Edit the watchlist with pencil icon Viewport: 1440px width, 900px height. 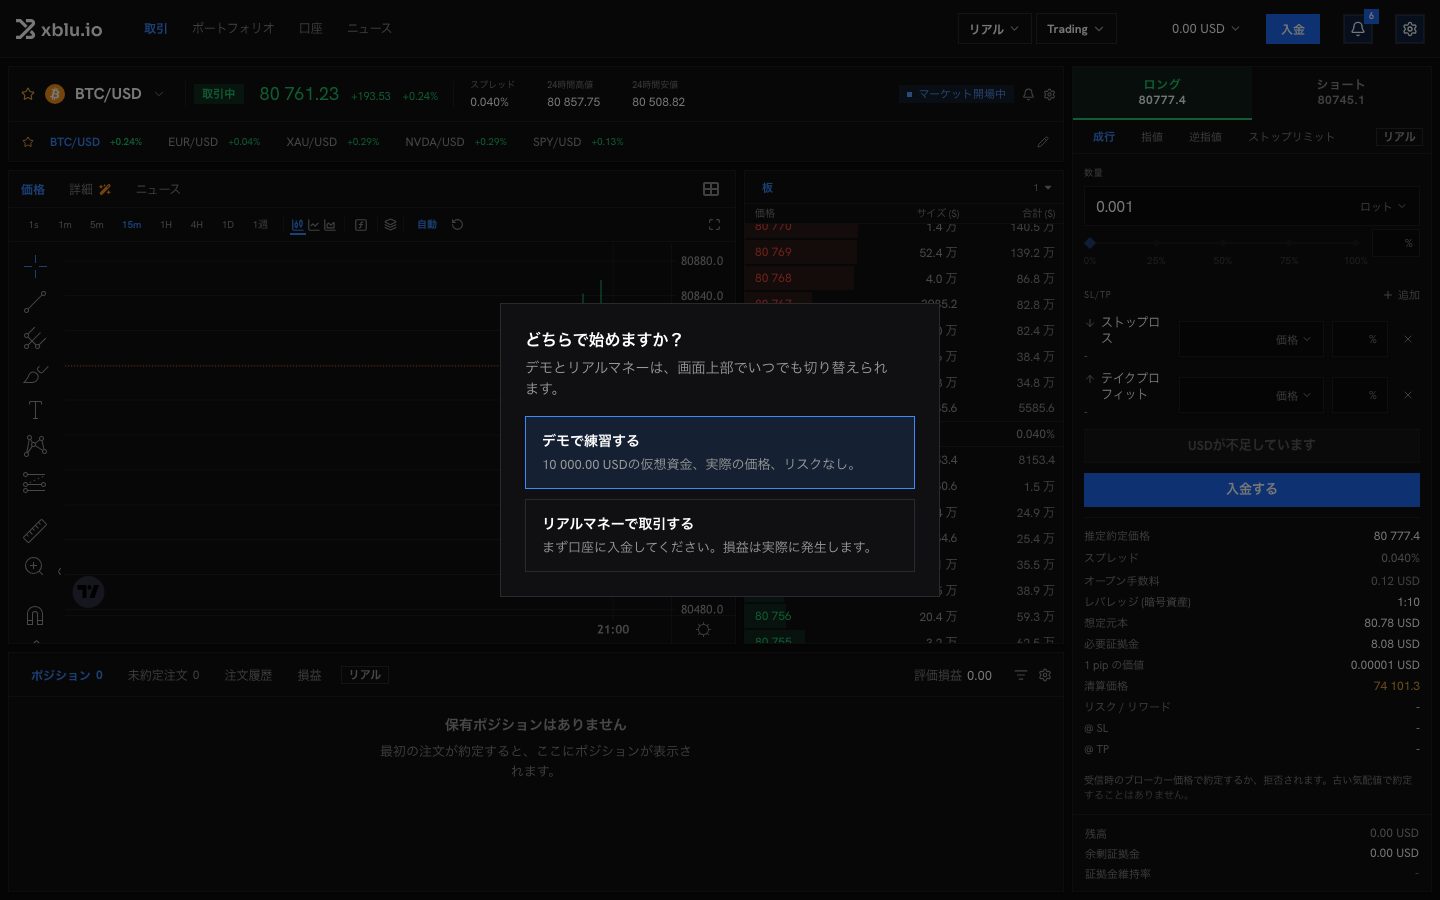coord(1043,142)
